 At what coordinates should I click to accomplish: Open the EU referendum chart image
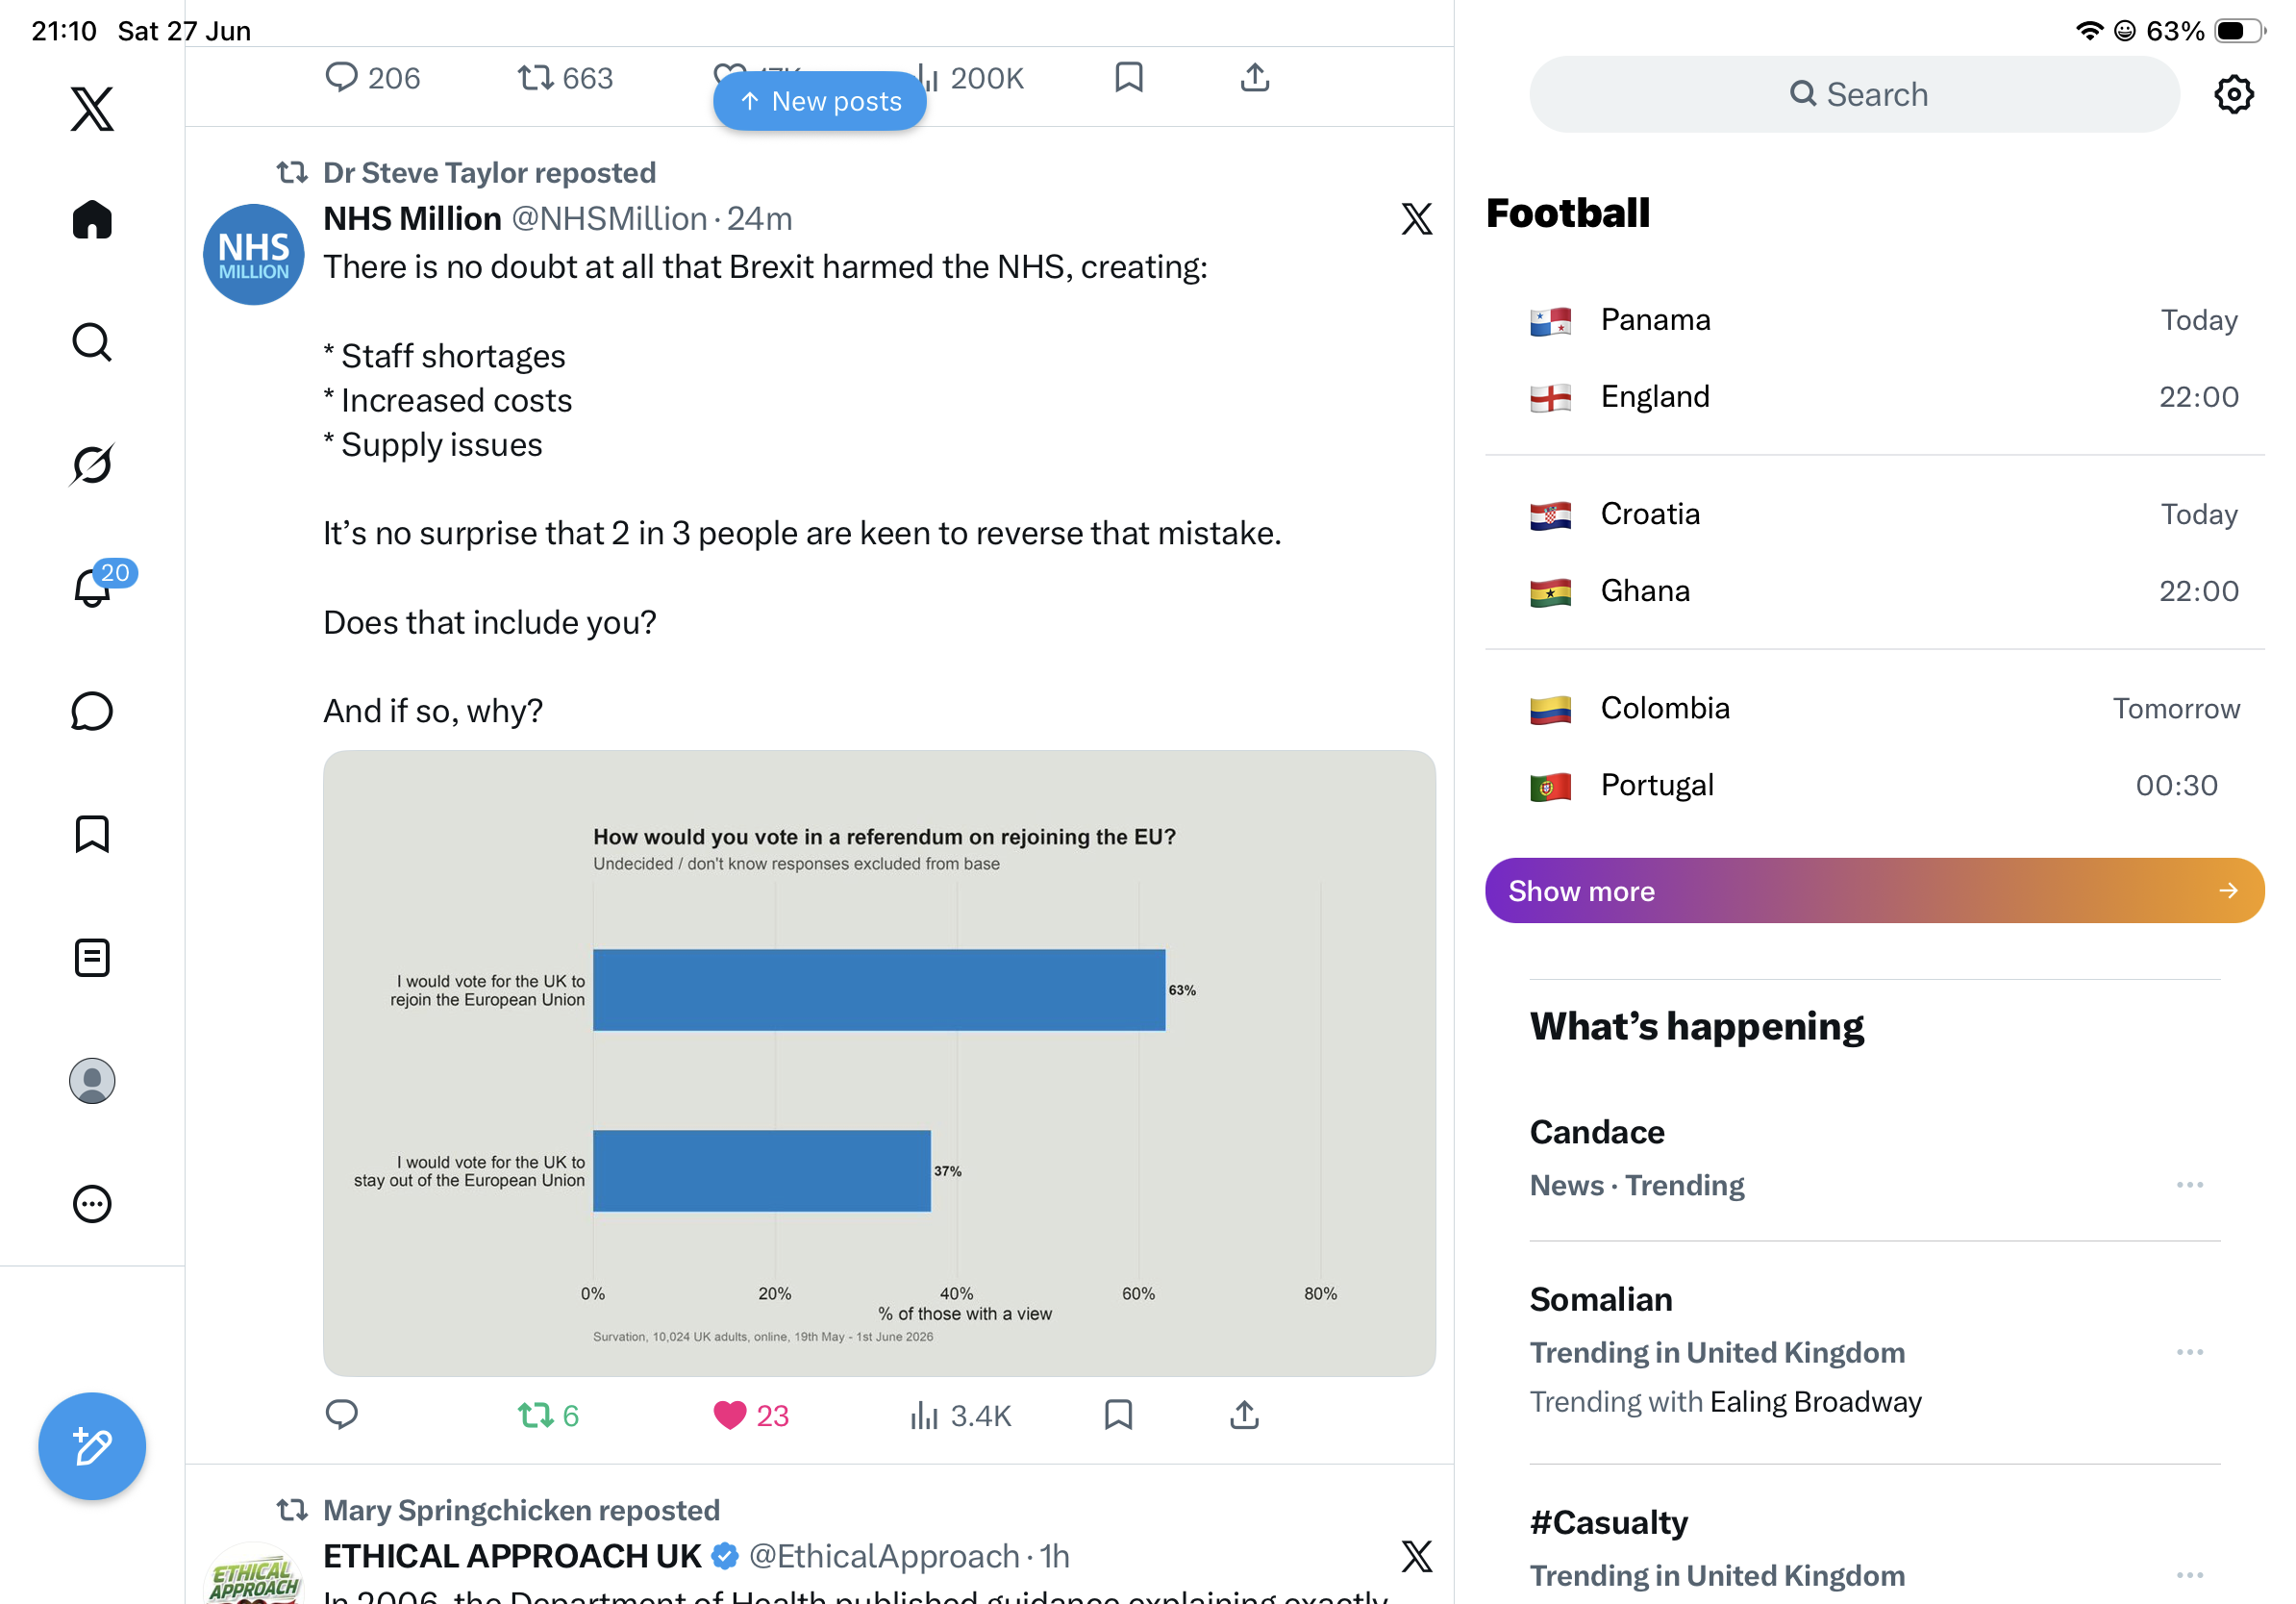(878, 1063)
